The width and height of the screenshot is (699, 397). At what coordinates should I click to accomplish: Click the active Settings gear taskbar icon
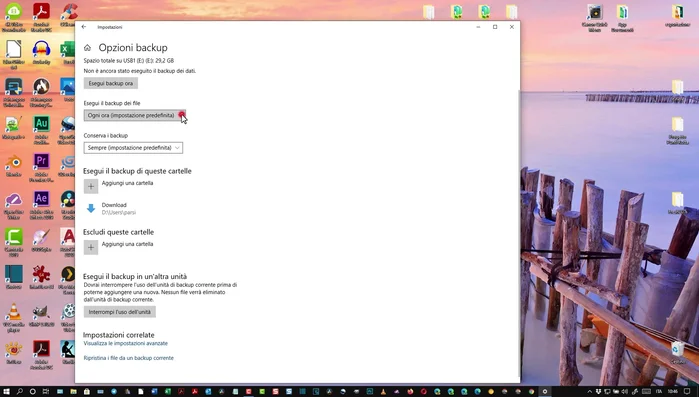coord(545,392)
